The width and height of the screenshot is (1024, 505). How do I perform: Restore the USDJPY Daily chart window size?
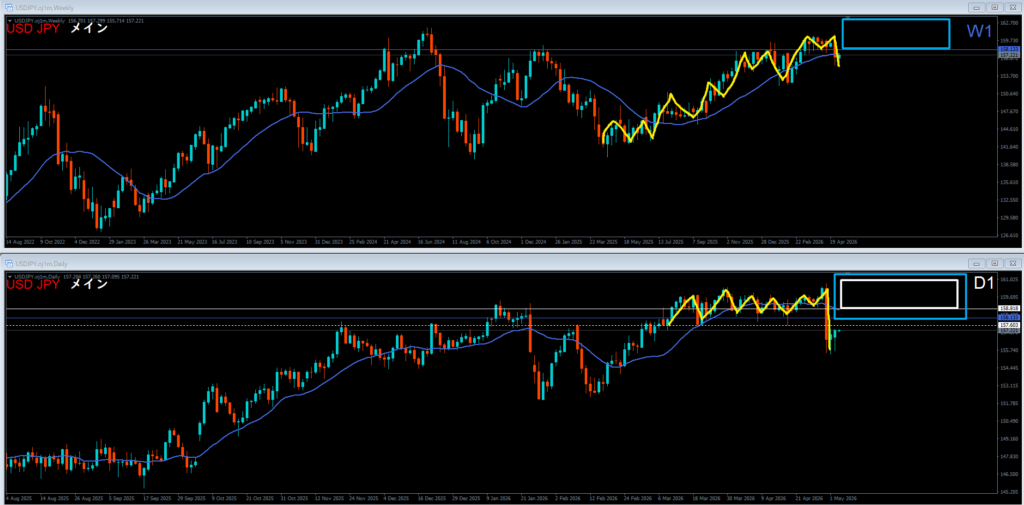[994, 264]
